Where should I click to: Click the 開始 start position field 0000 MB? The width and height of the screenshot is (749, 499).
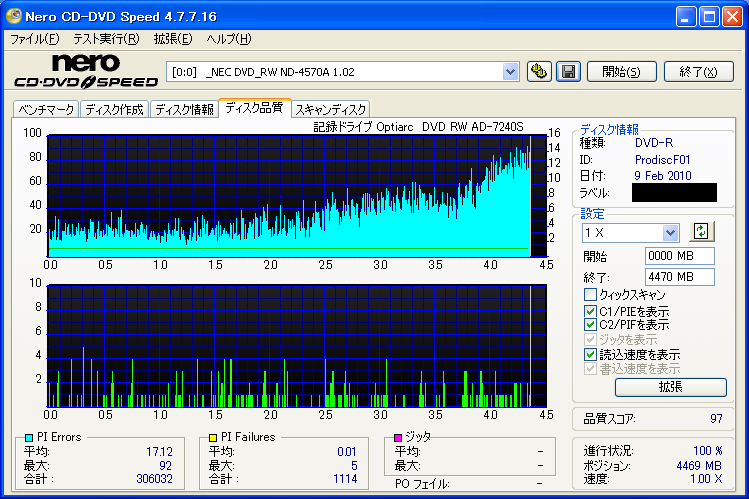pos(679,256)
